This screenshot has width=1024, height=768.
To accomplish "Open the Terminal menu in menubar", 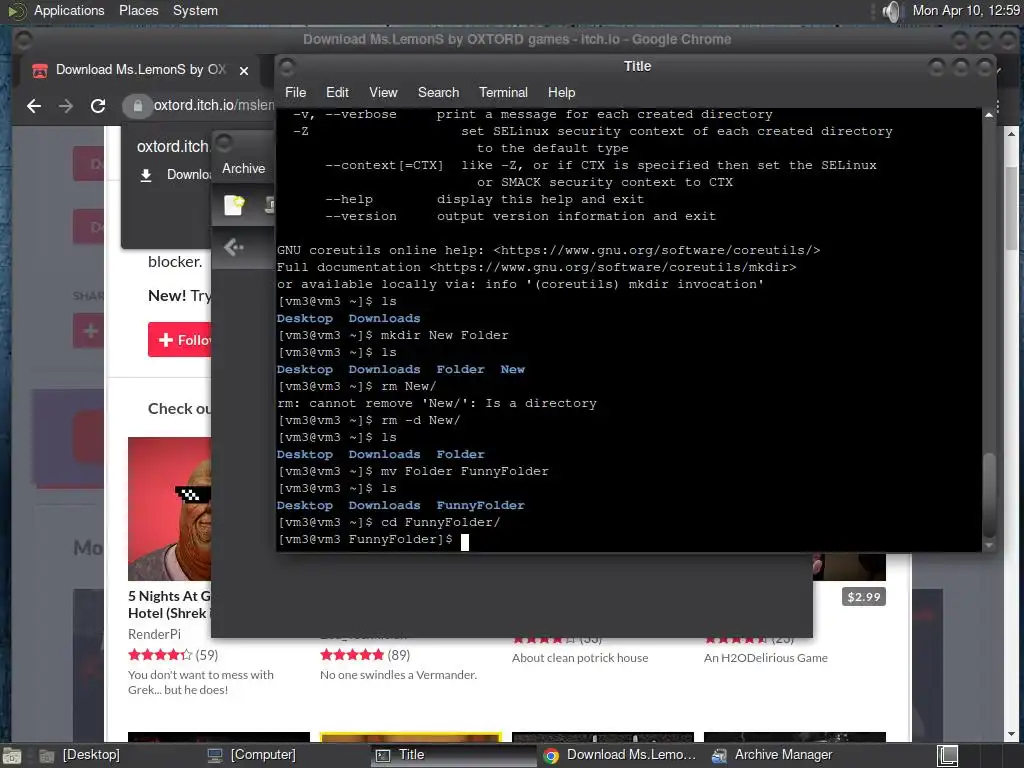I will pyautogui.click(x=503, y=93).
